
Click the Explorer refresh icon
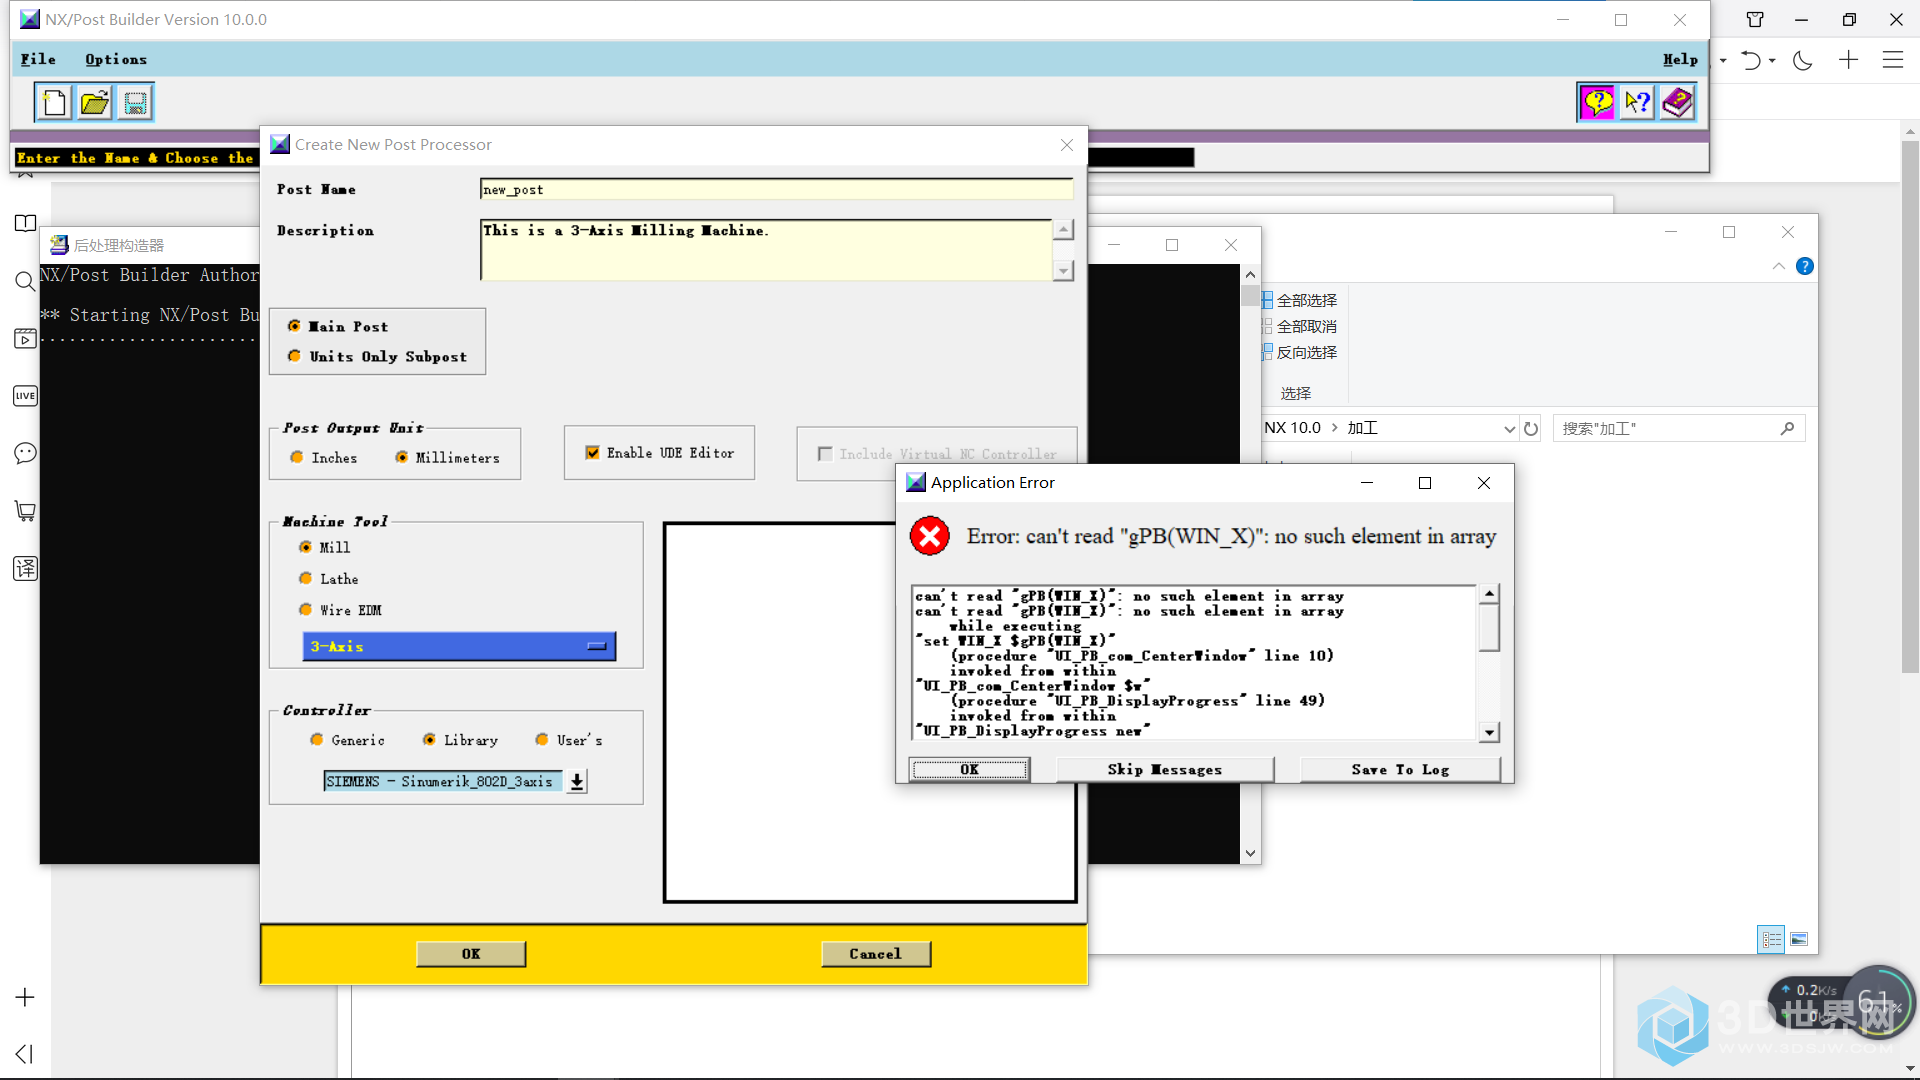tap(1531, 428)
